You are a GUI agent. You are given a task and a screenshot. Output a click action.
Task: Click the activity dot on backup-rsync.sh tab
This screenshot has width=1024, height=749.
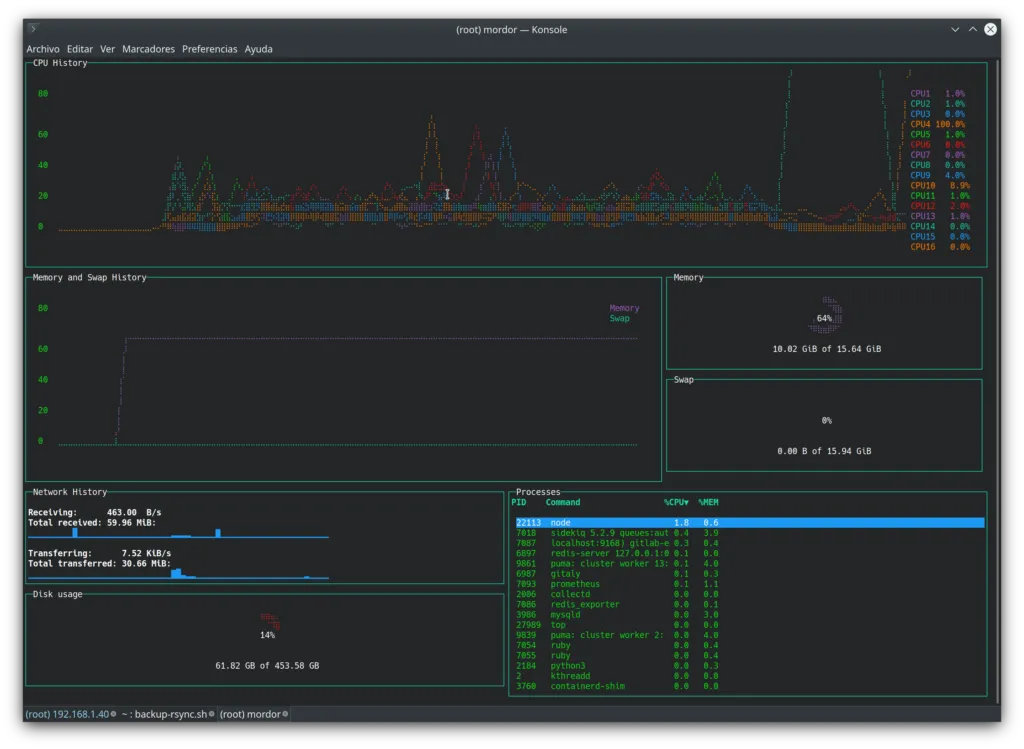[x=211, y=714]
